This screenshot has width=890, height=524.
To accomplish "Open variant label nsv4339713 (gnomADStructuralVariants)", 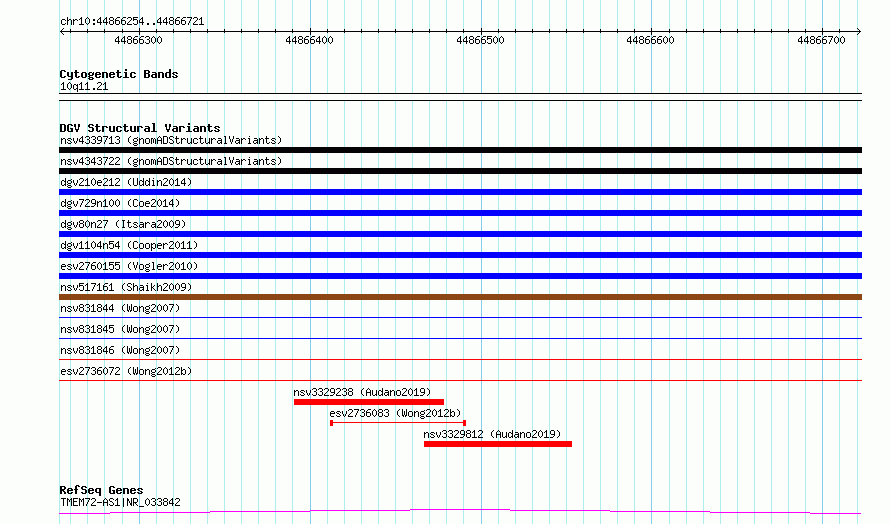I will point(171,140).
